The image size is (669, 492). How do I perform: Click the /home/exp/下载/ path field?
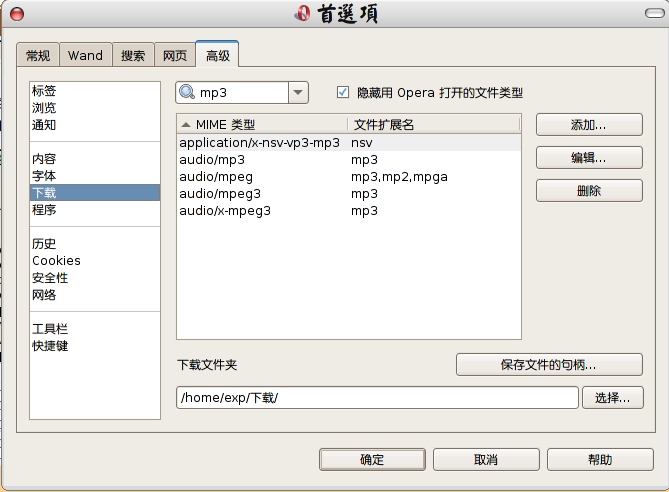pos(377,398)
